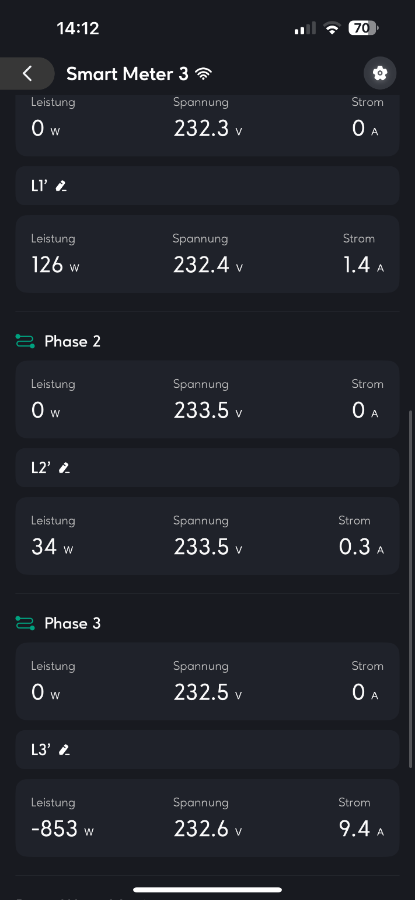
Task: Open the L3' row
Action: (207, 750)
